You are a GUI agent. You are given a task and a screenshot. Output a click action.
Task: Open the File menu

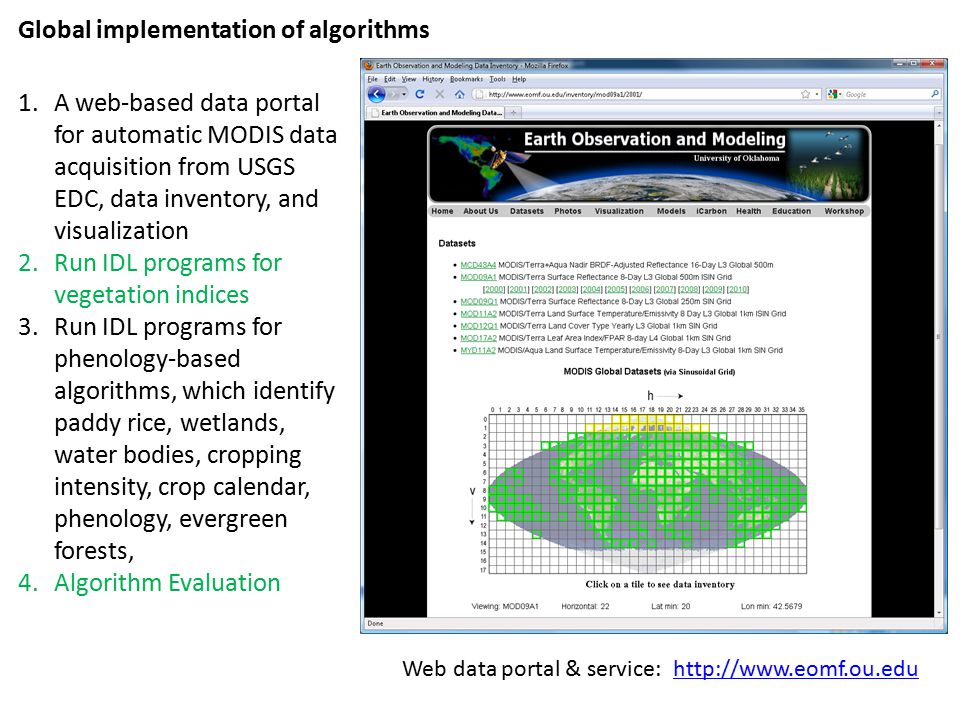372,79
